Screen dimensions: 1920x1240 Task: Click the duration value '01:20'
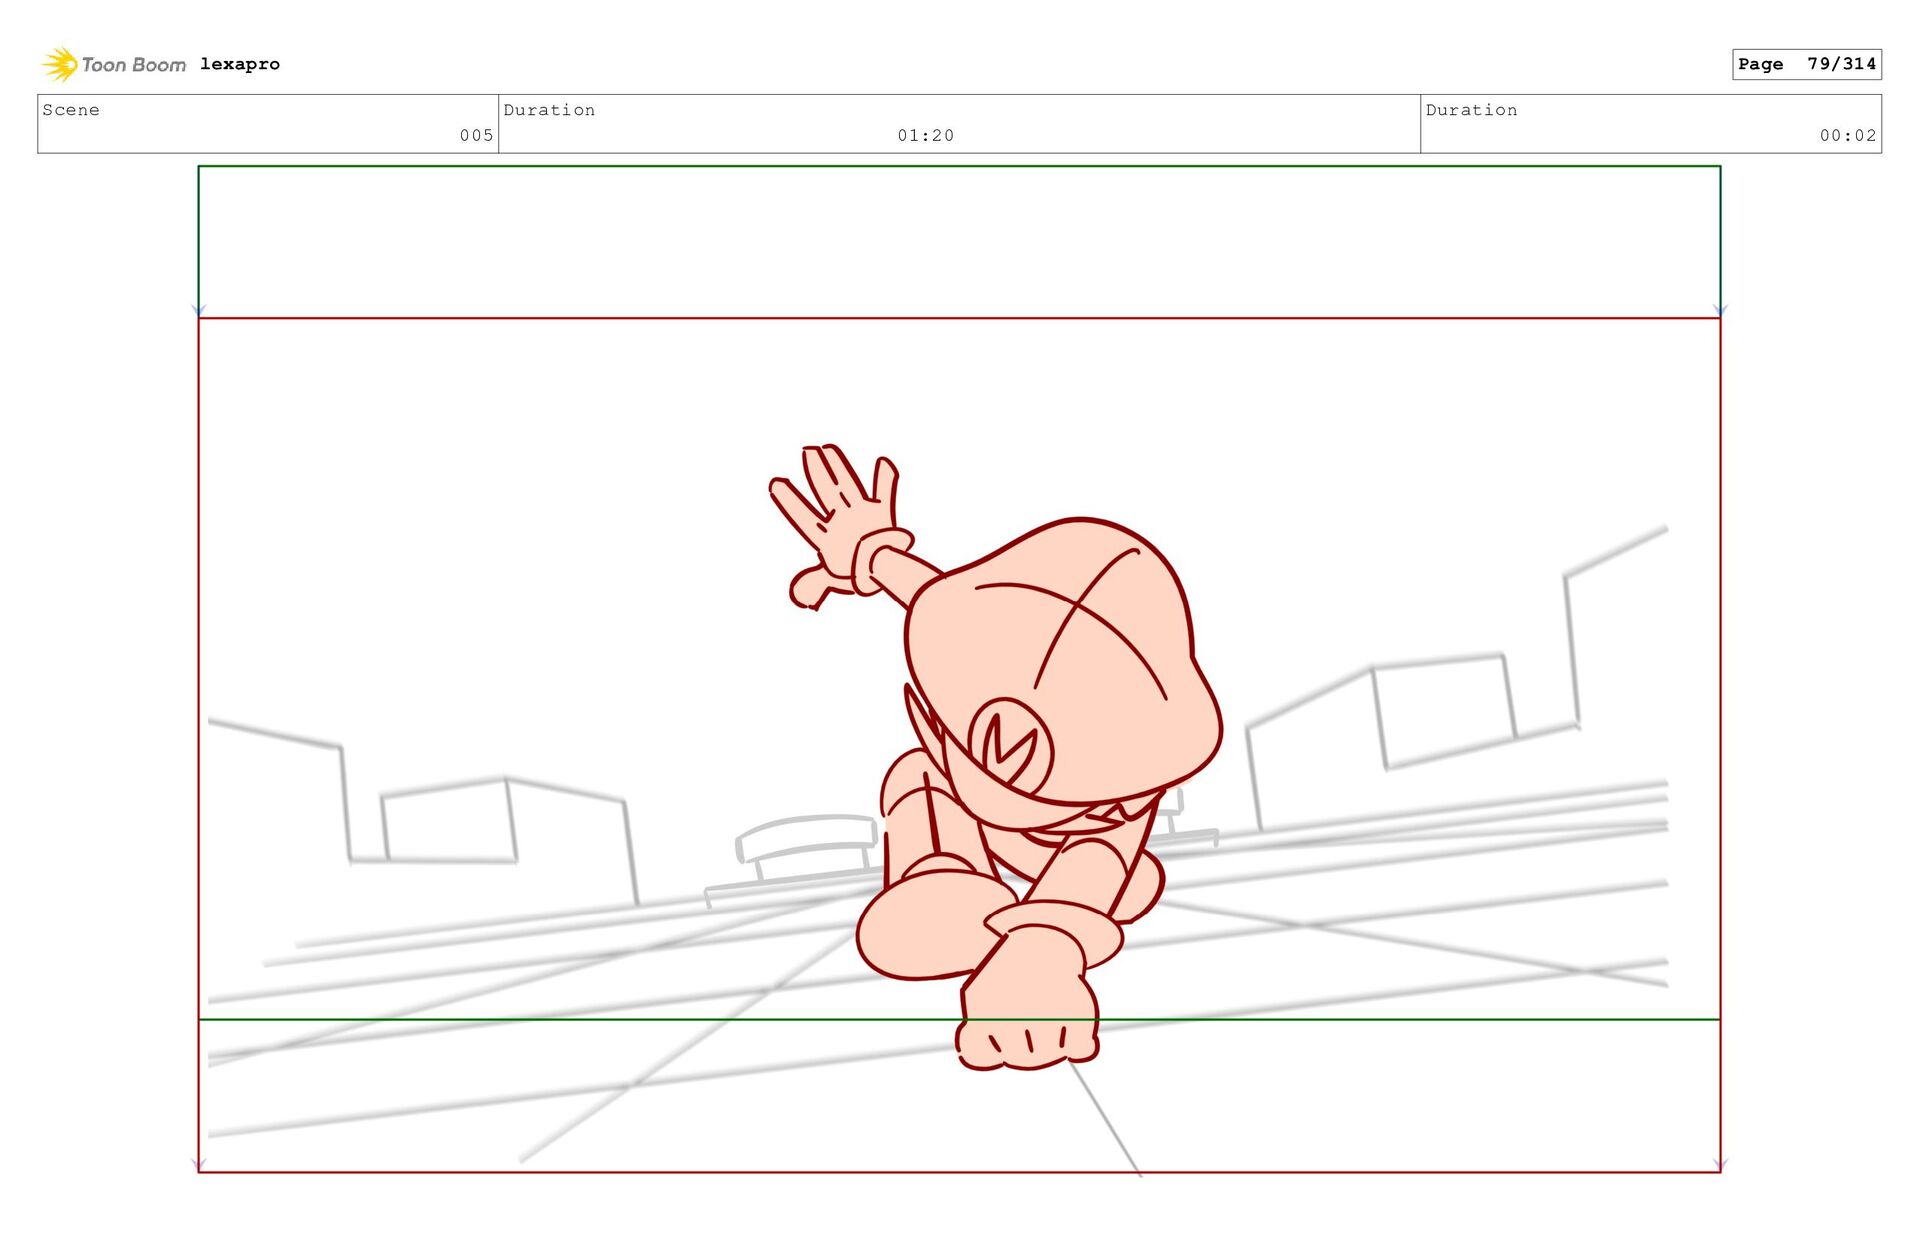click(925, 135)
